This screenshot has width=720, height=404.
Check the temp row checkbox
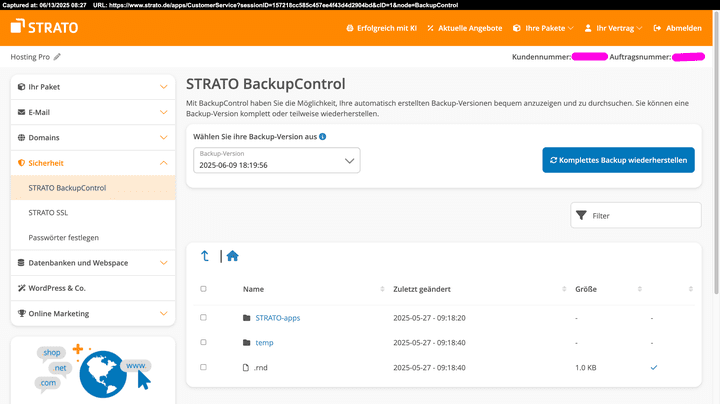coord(203,342)
